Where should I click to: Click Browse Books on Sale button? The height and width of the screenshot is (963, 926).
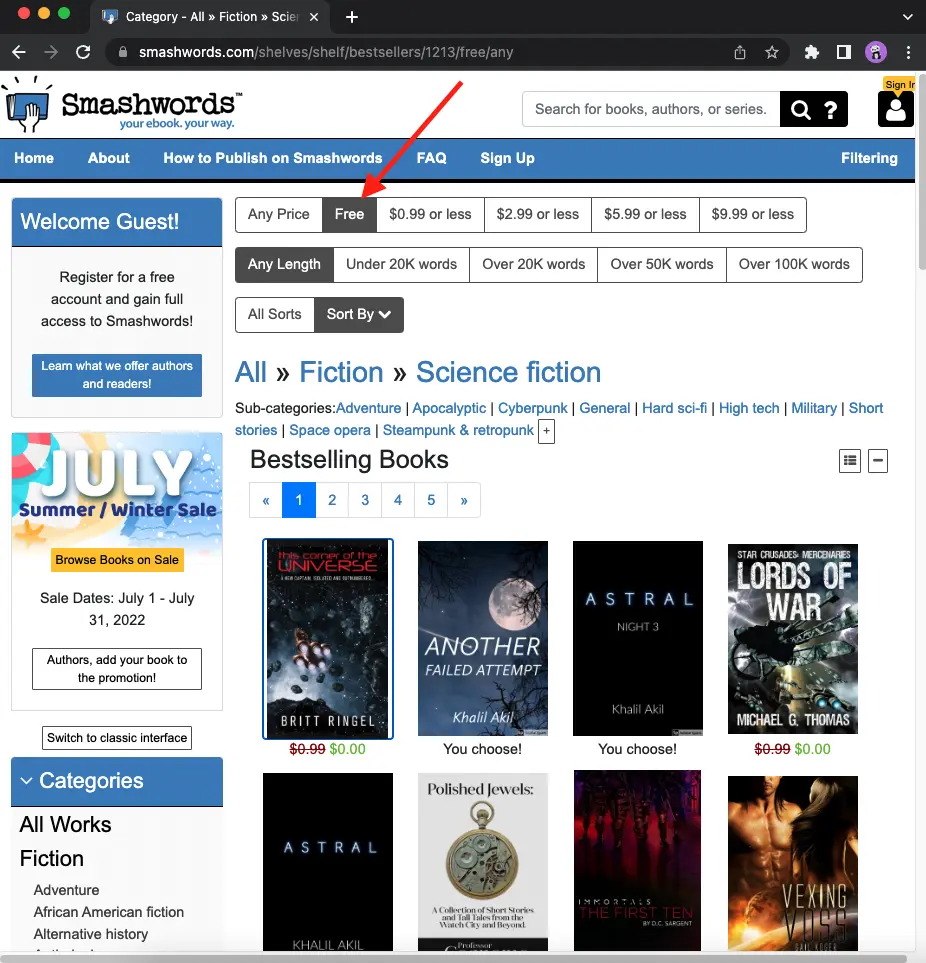[117, 560]
